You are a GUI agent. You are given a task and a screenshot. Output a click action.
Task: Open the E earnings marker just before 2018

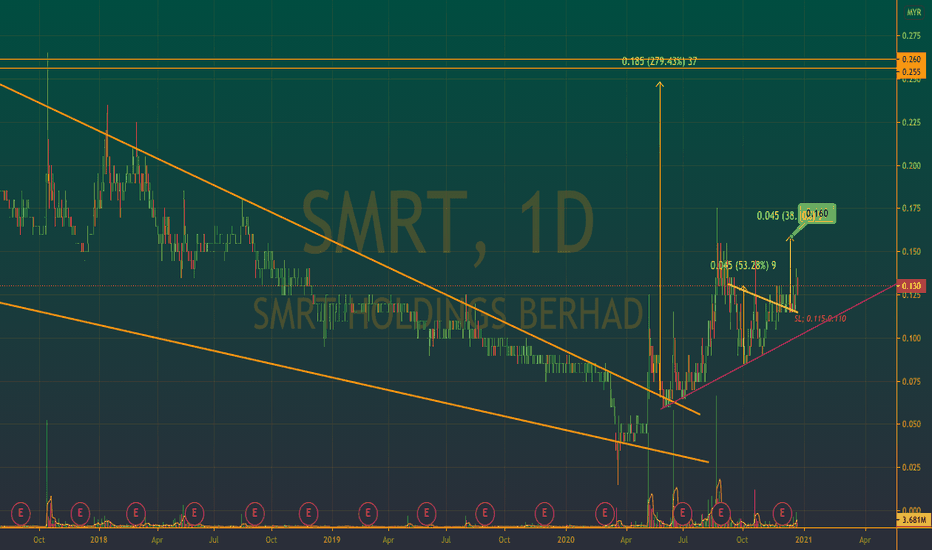tap(80, 513)
